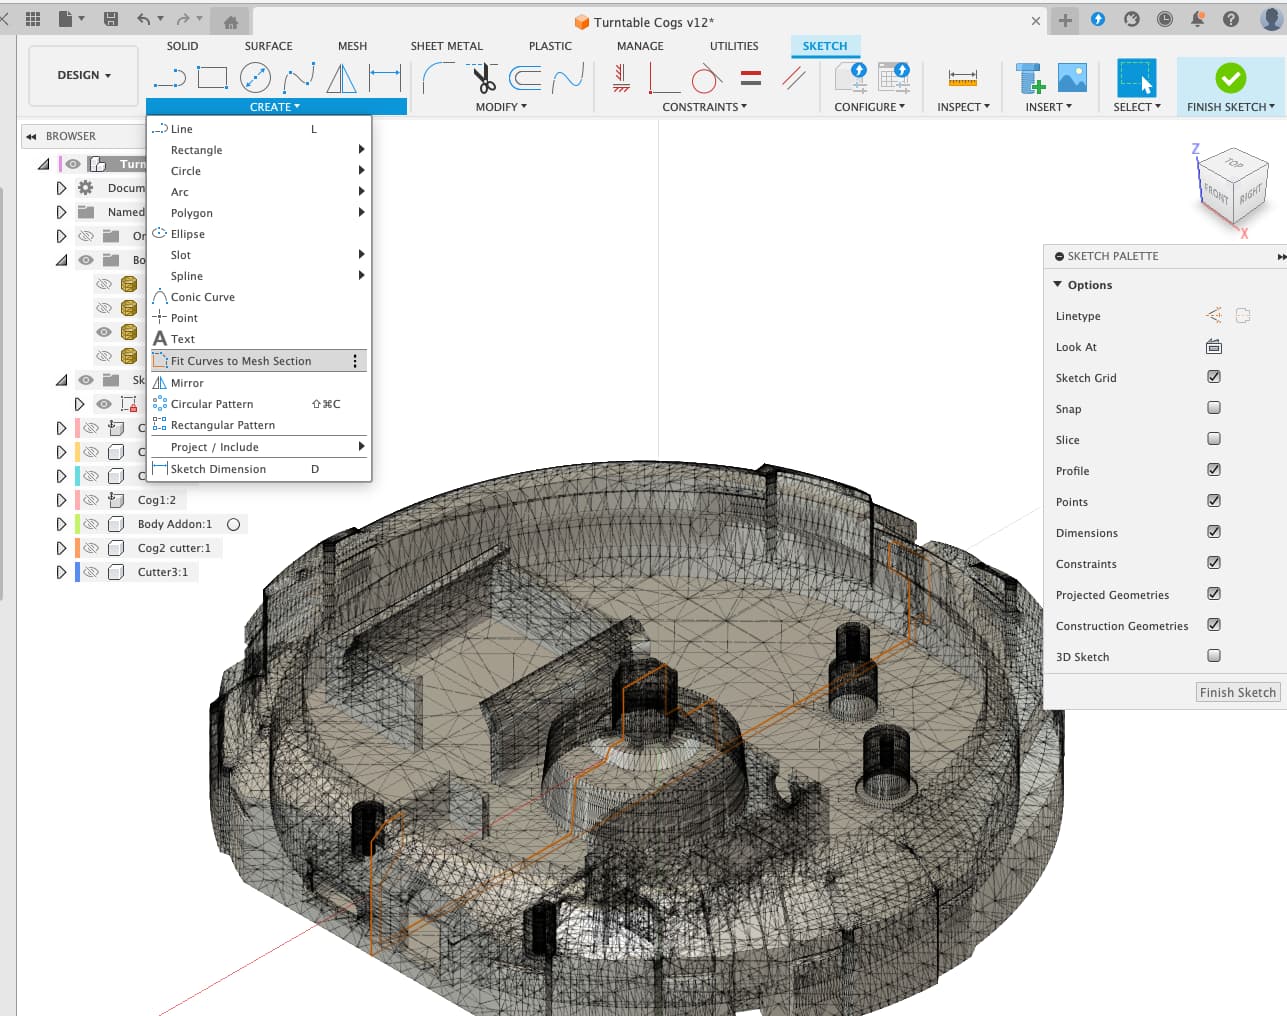Screen dimensions: 1287x1016
Task: Select the Trim scissors tool
Action: point(484,78)
